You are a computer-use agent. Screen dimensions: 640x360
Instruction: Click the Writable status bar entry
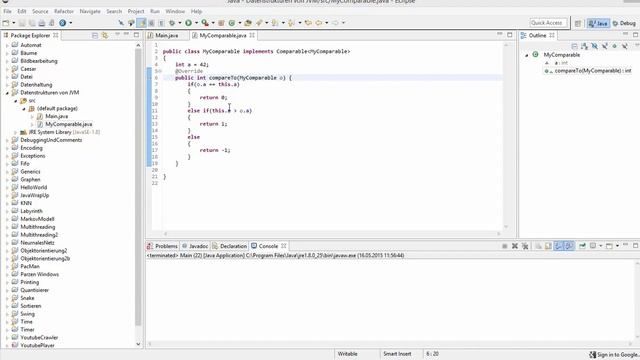[x=347, y=354]
